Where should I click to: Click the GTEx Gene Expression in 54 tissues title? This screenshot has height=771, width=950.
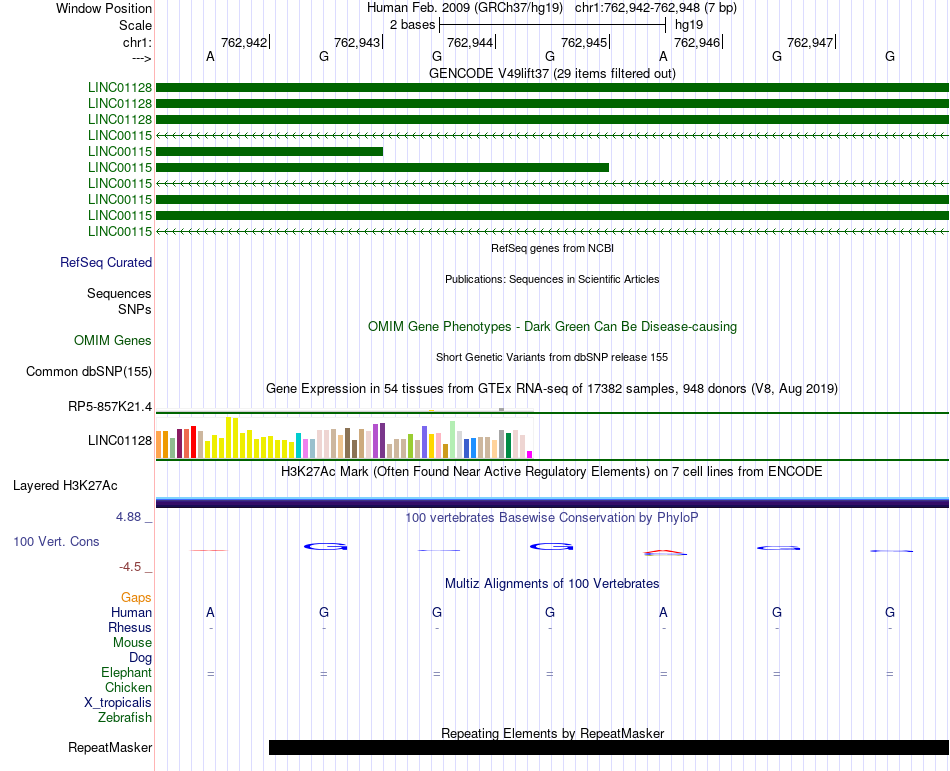pos(552,389)
